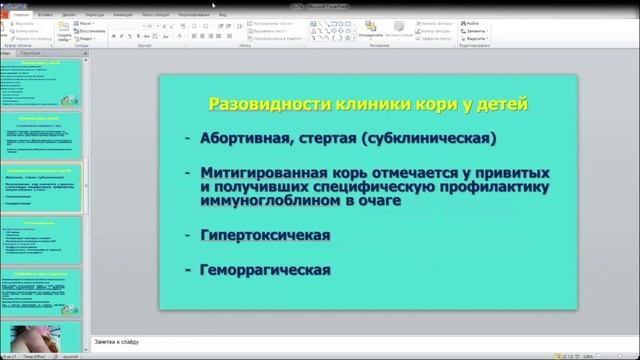Screen dimensions: 640x360
Task: Open Экспресс-стили quick styles
Action: pos(399,29)
